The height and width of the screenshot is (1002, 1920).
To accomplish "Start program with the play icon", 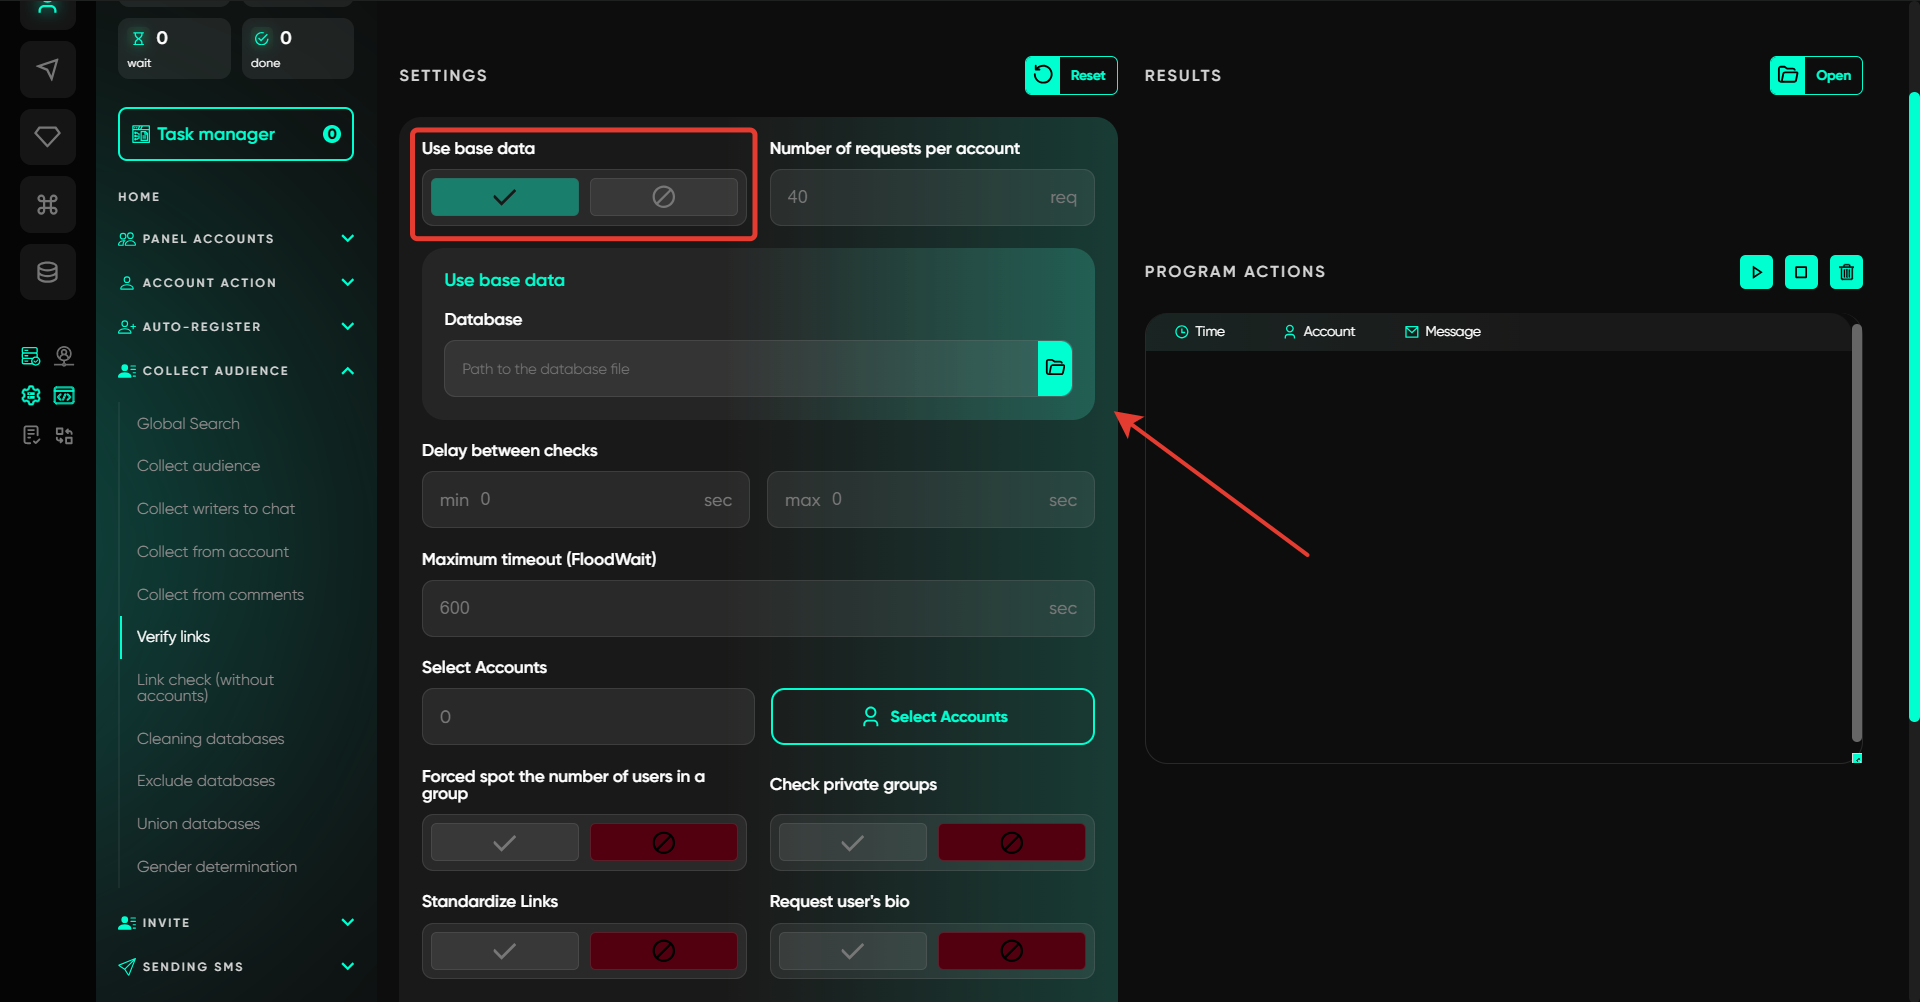I will (x=1756, y=272).
